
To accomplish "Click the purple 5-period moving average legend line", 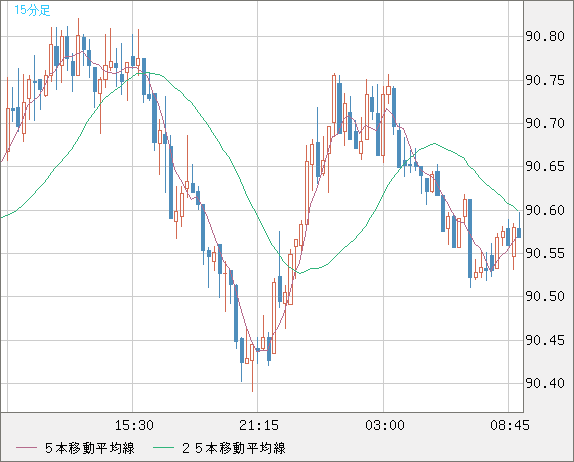I will (x=27, y=448).
